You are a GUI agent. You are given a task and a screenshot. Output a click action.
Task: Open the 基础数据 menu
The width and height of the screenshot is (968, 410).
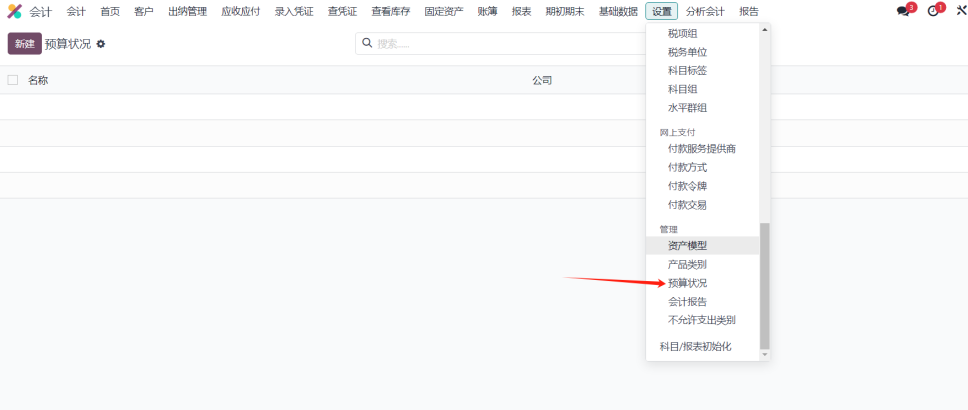(619, 11)
